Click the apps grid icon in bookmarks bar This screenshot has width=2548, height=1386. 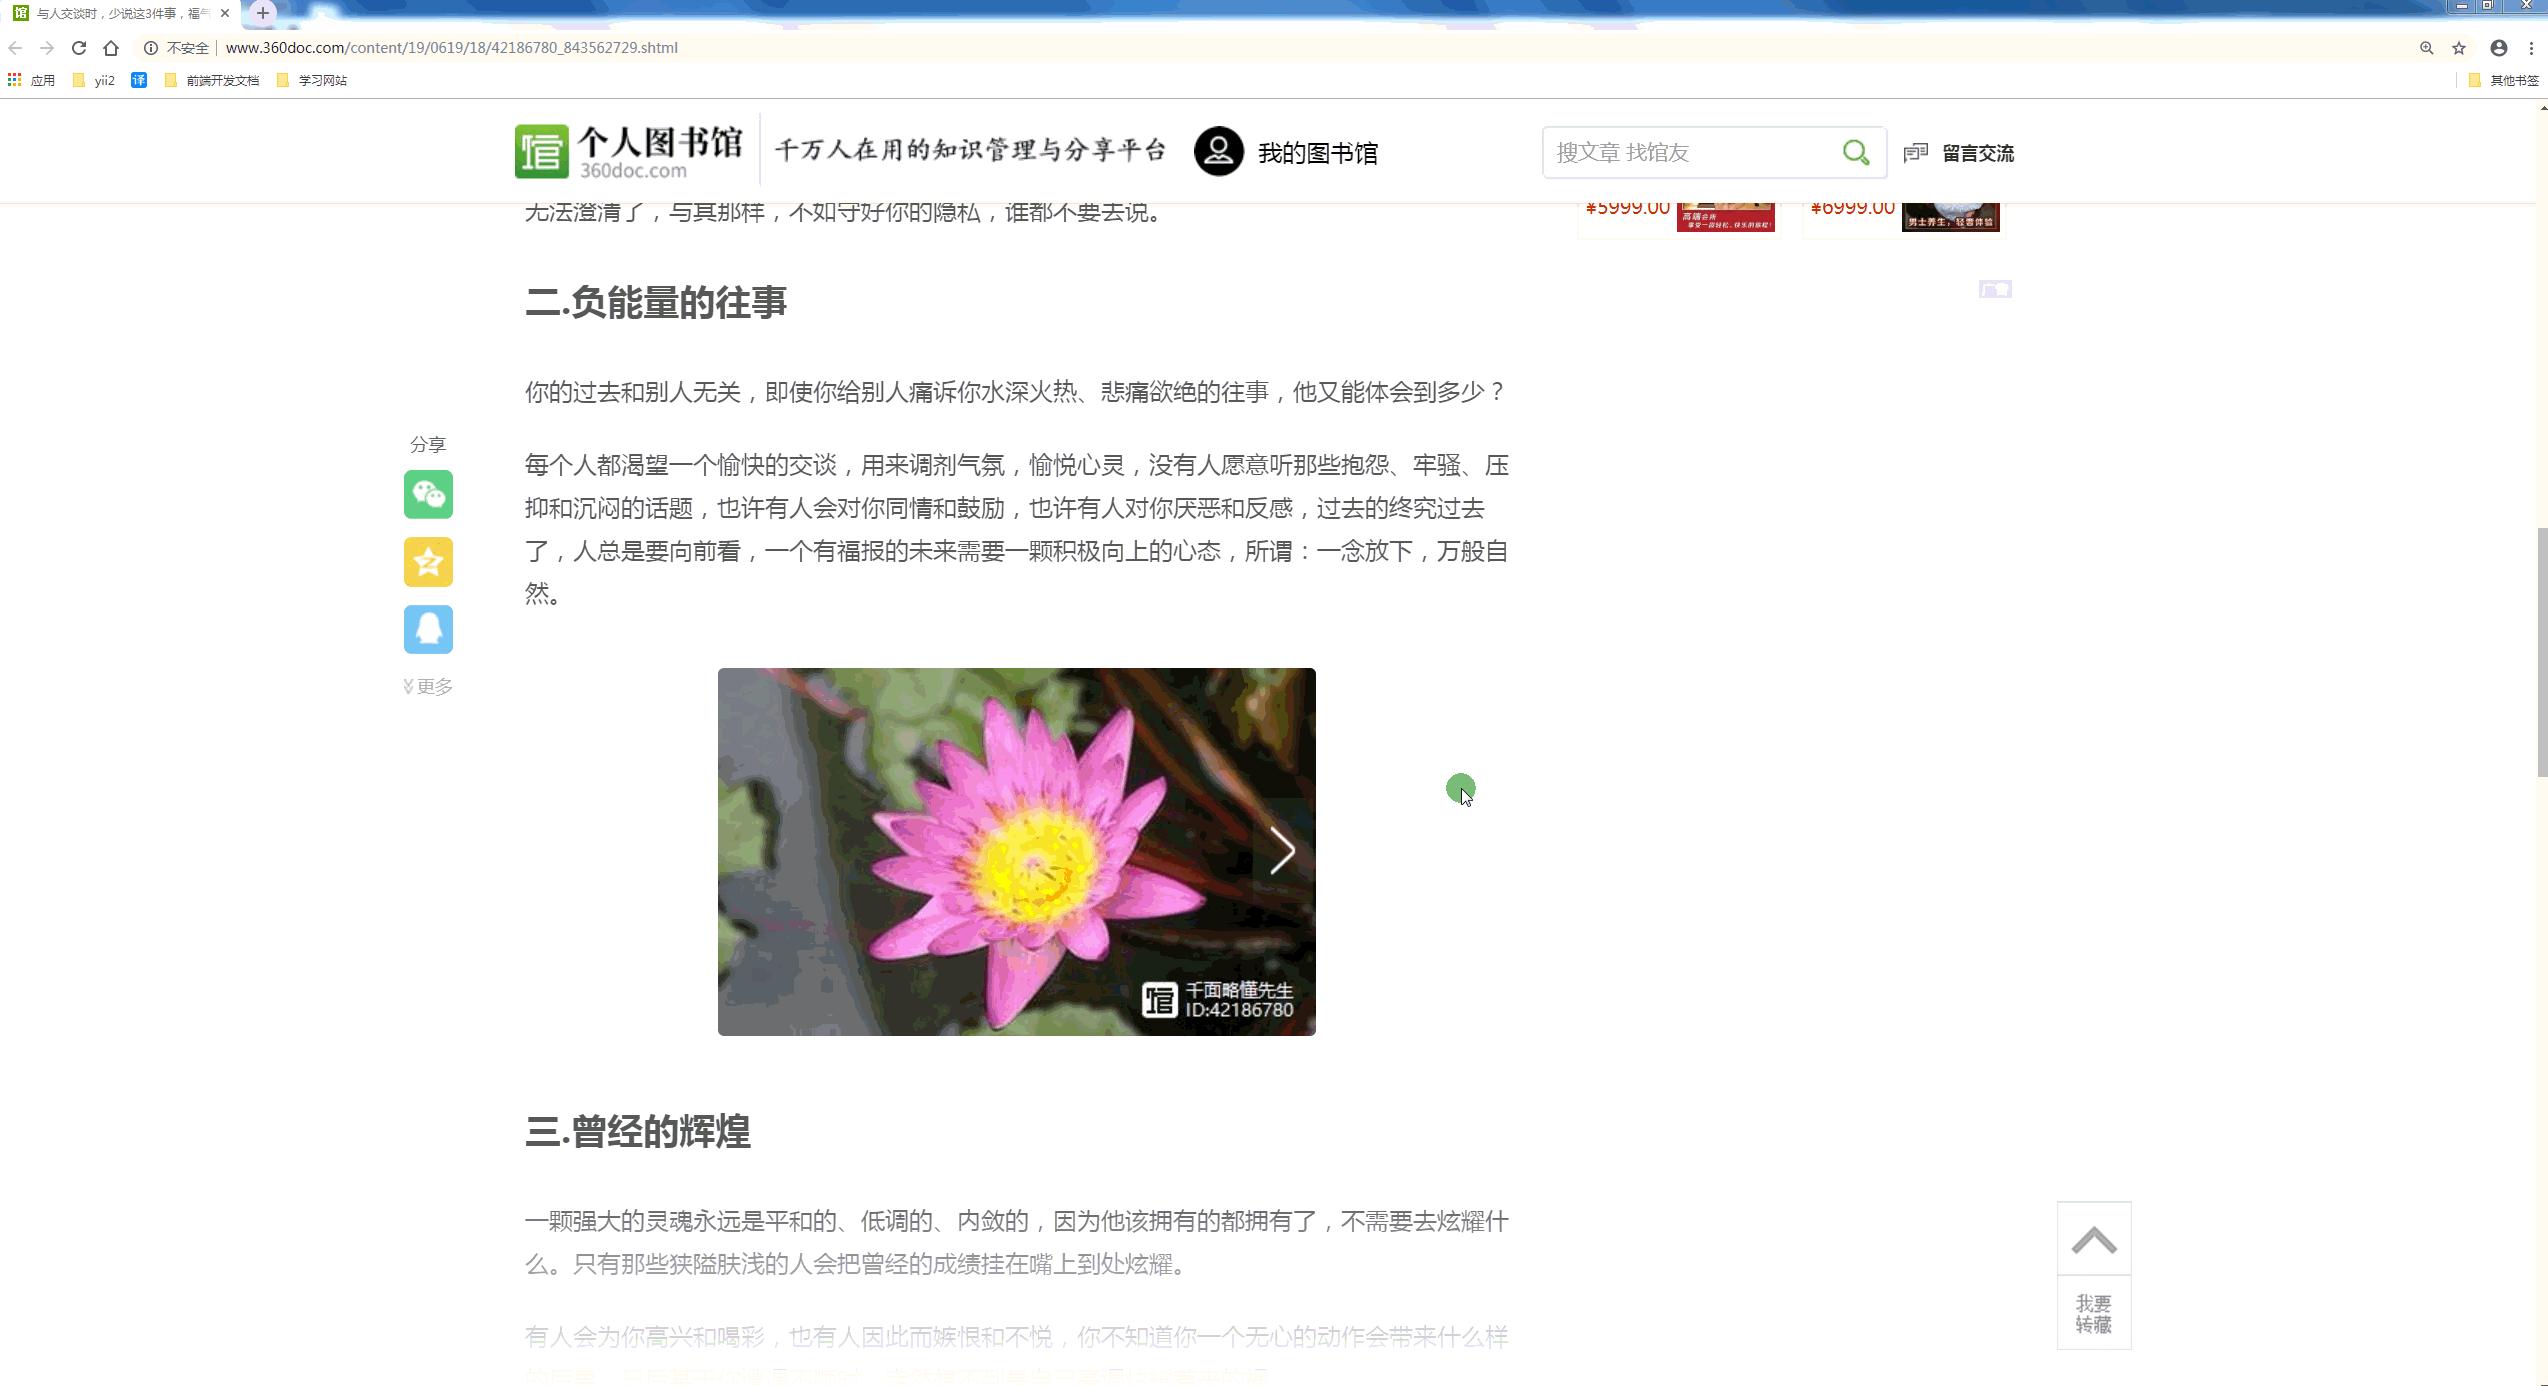point(14,79)
